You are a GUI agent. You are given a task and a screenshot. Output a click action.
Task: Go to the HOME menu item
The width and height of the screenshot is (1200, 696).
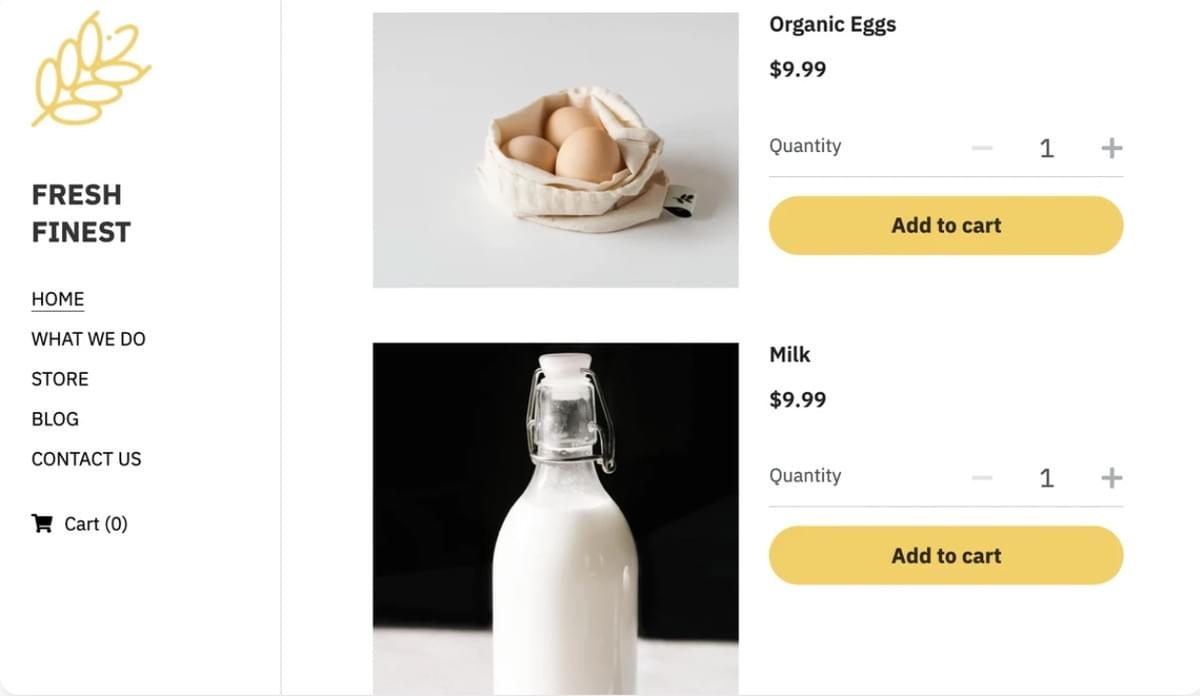58,299
